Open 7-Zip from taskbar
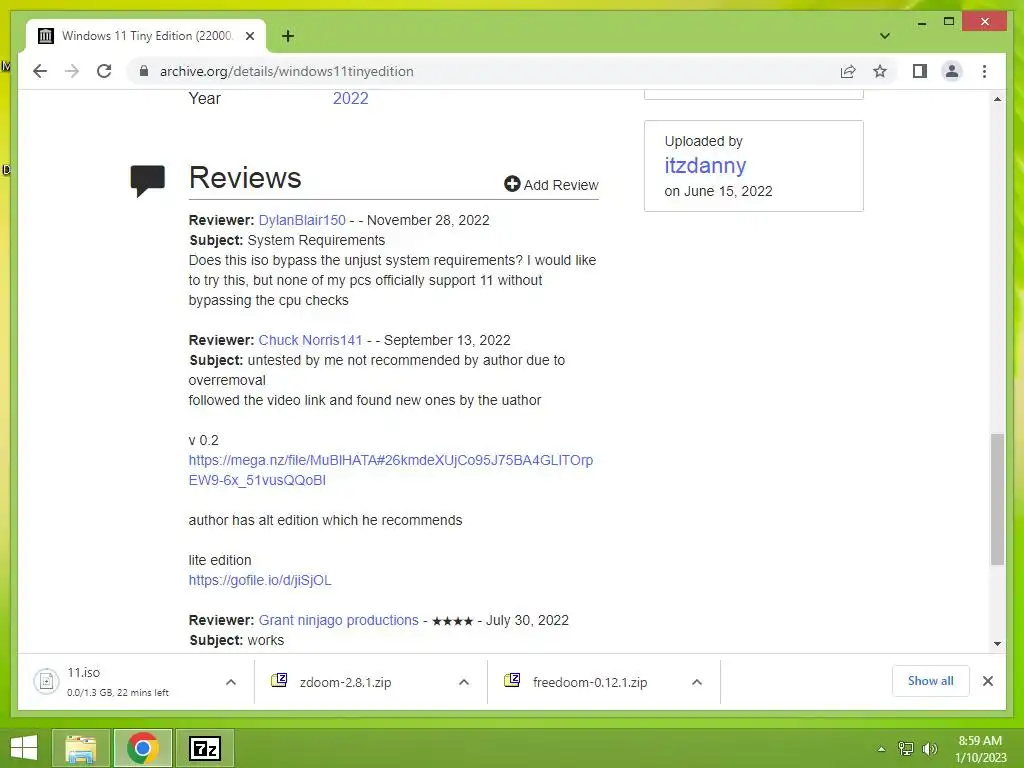1024x768 pixels. 205,748
